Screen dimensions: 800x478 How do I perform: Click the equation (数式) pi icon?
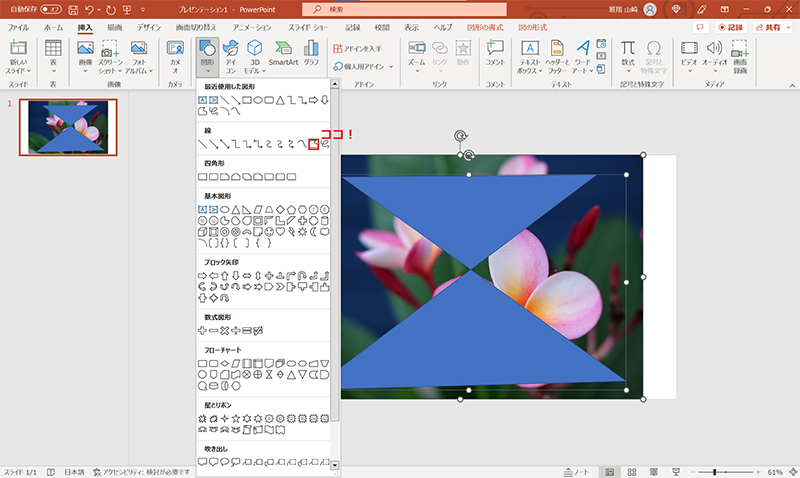click(x=628, y=54)
